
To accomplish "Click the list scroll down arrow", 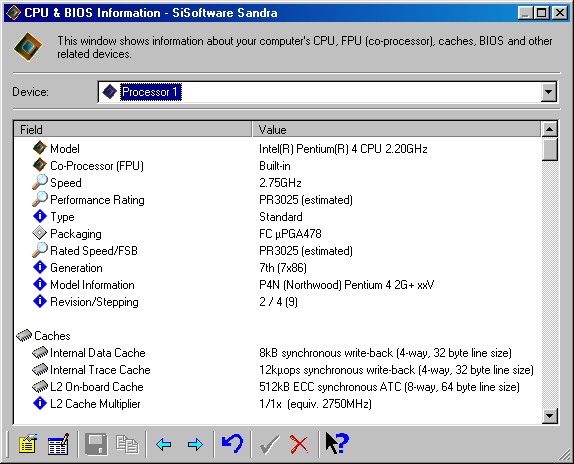I will coord(549,416).
